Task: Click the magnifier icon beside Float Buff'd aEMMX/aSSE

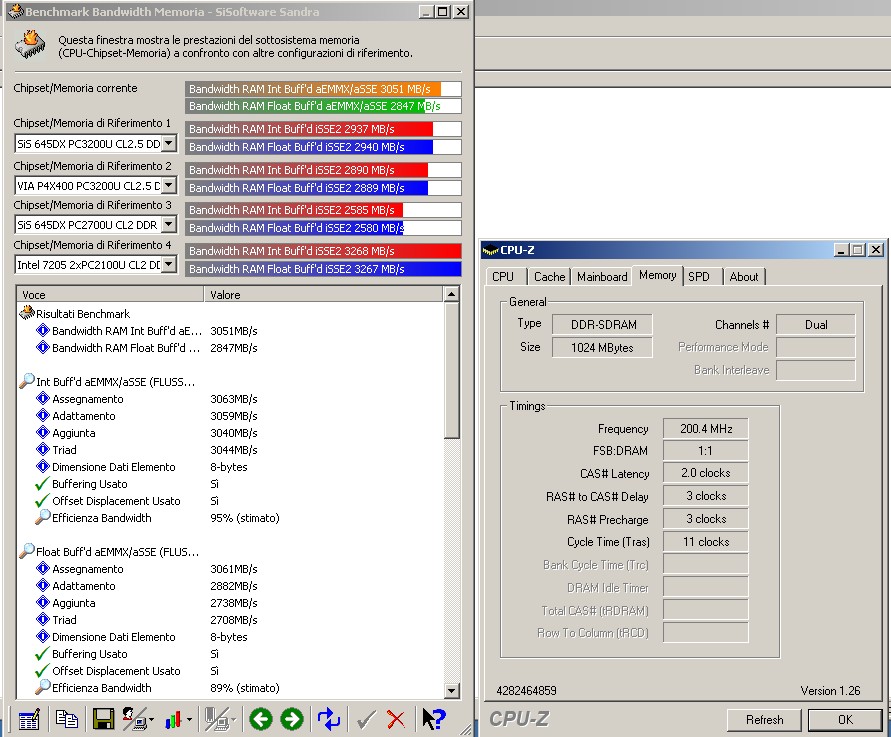Action: tap(27, 551)
